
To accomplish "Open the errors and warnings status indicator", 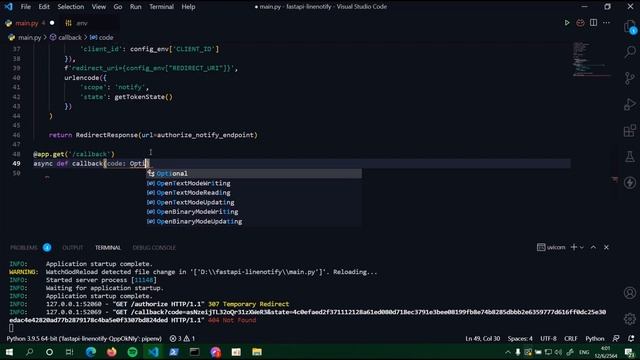I will pyautogui.click(x=182, y=338).
